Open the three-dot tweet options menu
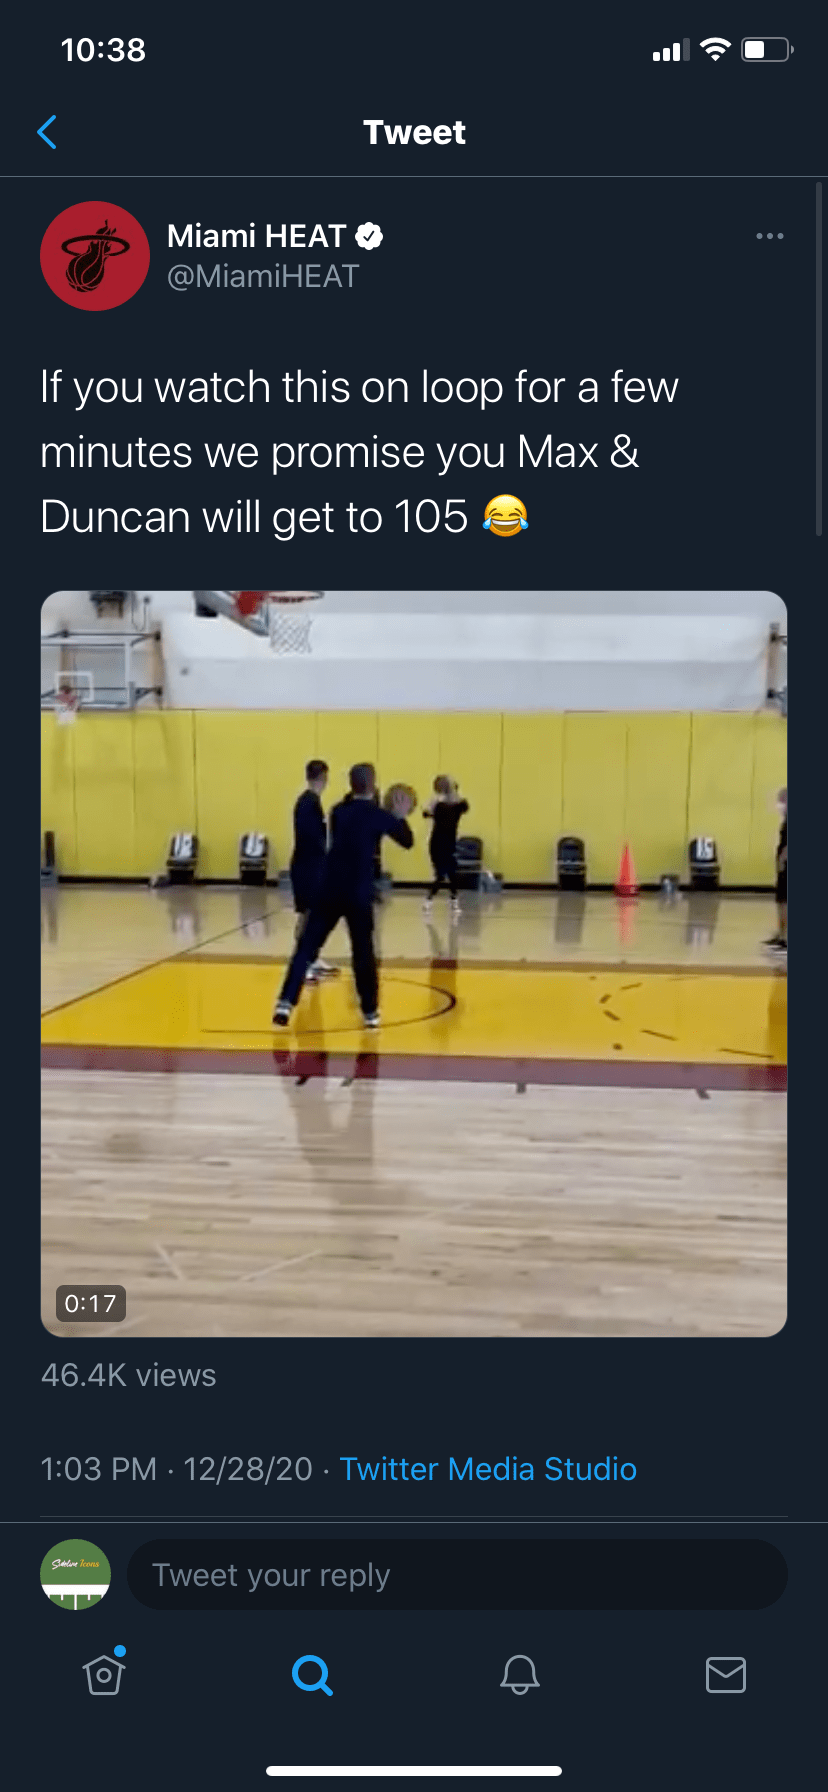This screenshot has height=1792, width=828. (x=769, y=236)
